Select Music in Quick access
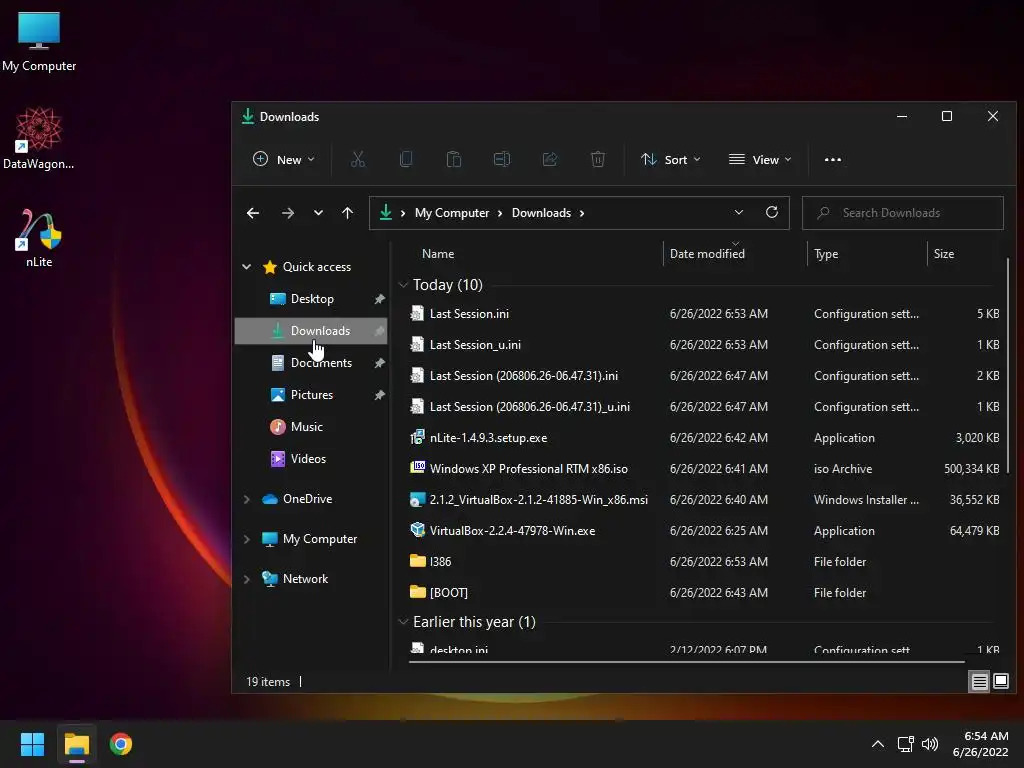 311,426
